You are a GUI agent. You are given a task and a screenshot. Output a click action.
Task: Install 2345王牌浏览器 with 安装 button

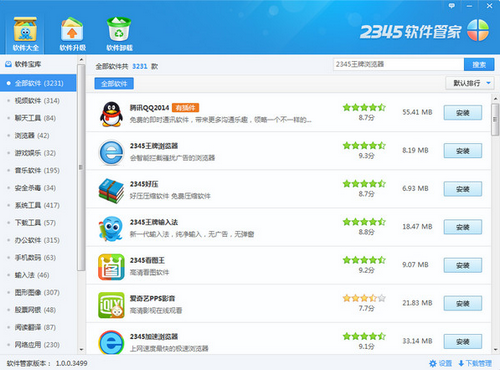point(463,151)
